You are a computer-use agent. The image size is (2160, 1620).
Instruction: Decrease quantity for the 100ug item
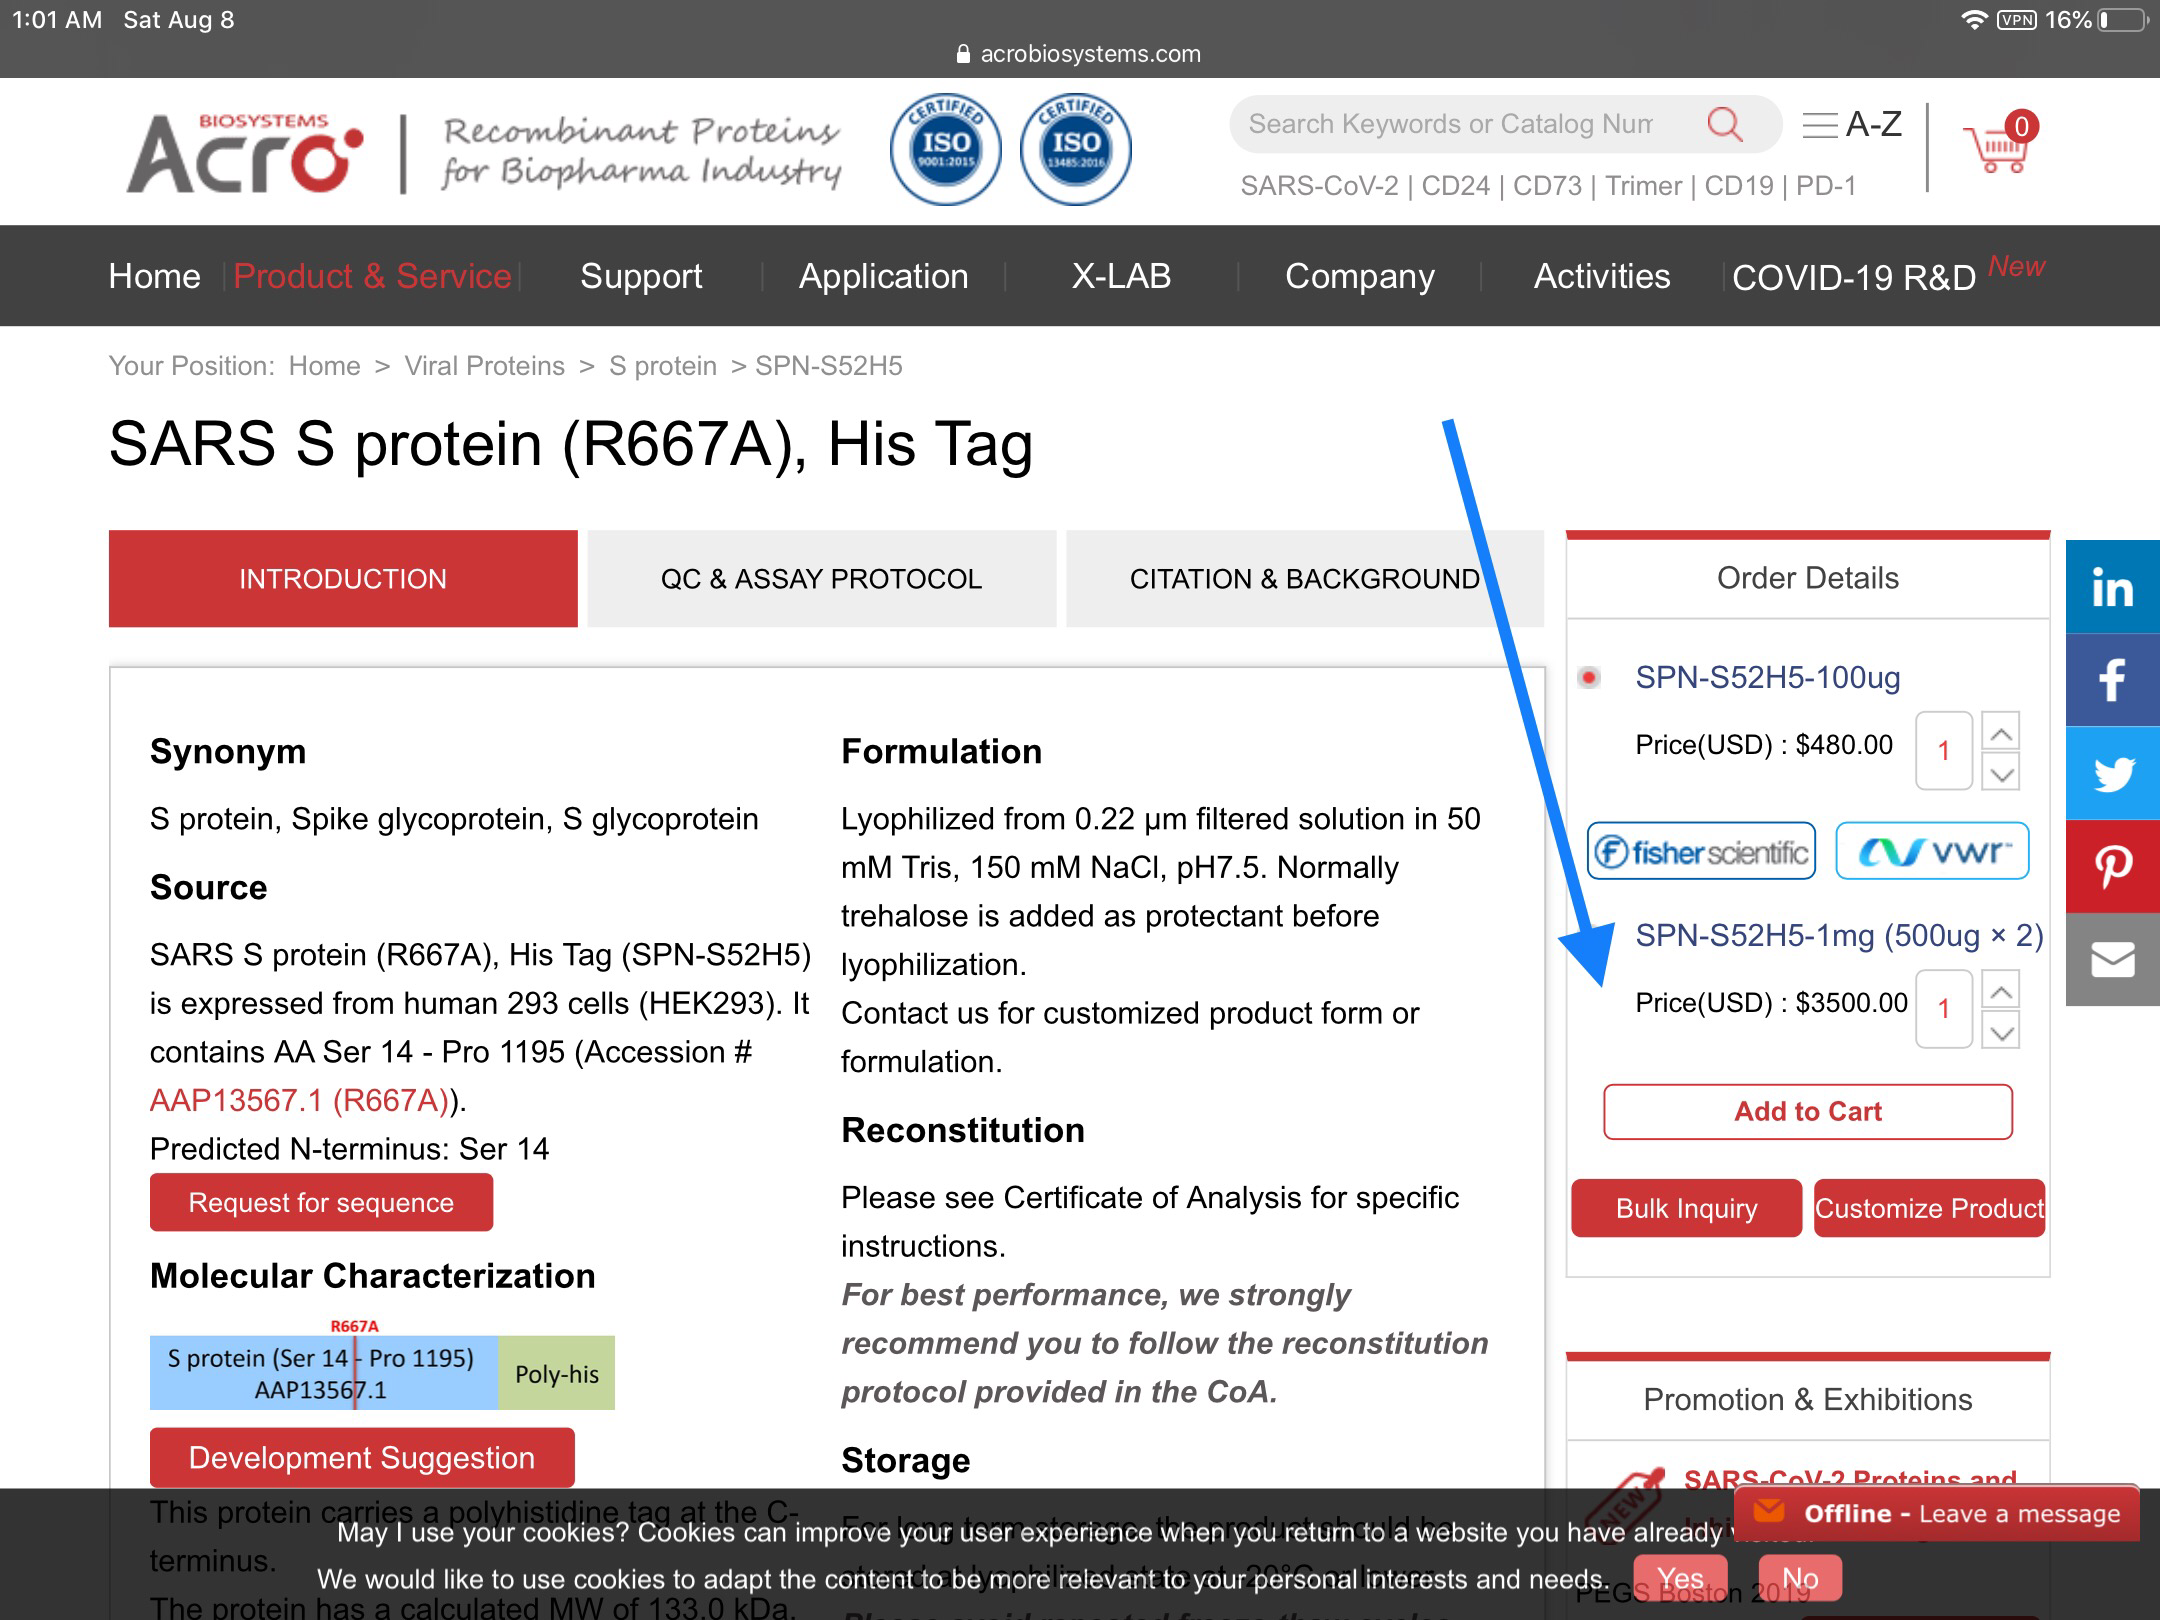pyautogui.click(x=2000, y=772)
